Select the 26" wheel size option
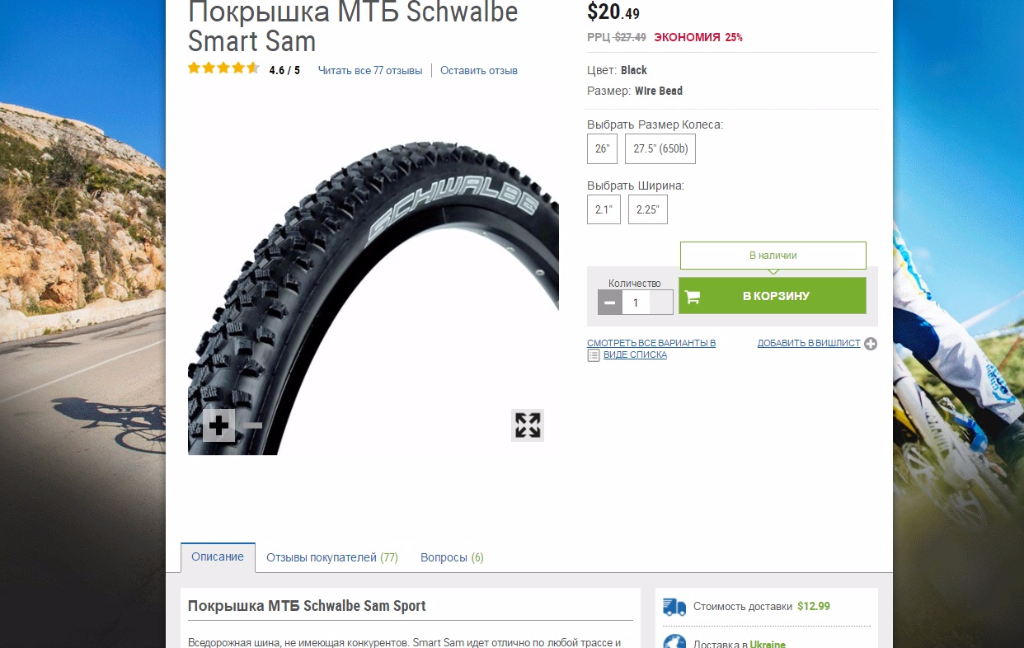Viewport: 1024px width, 648px height. pyautogui.click(x=602, y=148)
